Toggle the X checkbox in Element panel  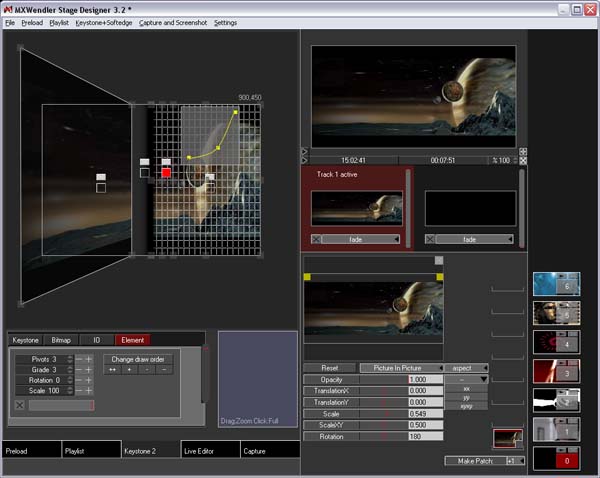20,405
